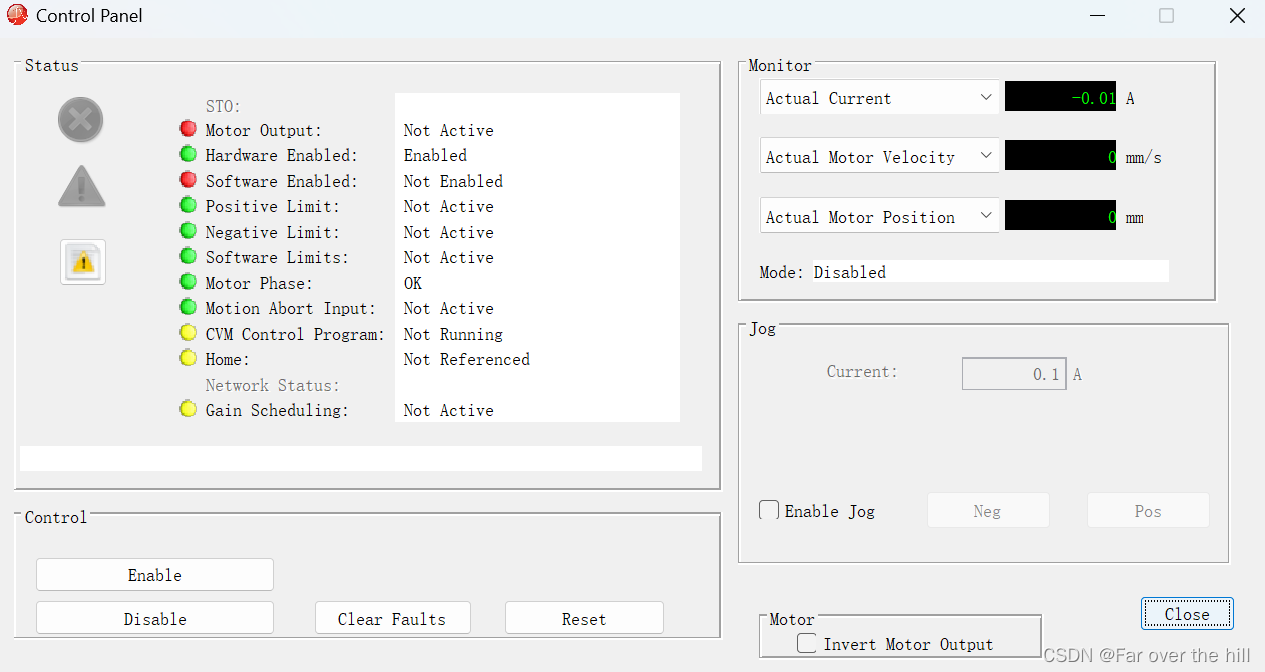
Task: Click the Actual Motor Position value display
Action: pos(1060,216)
